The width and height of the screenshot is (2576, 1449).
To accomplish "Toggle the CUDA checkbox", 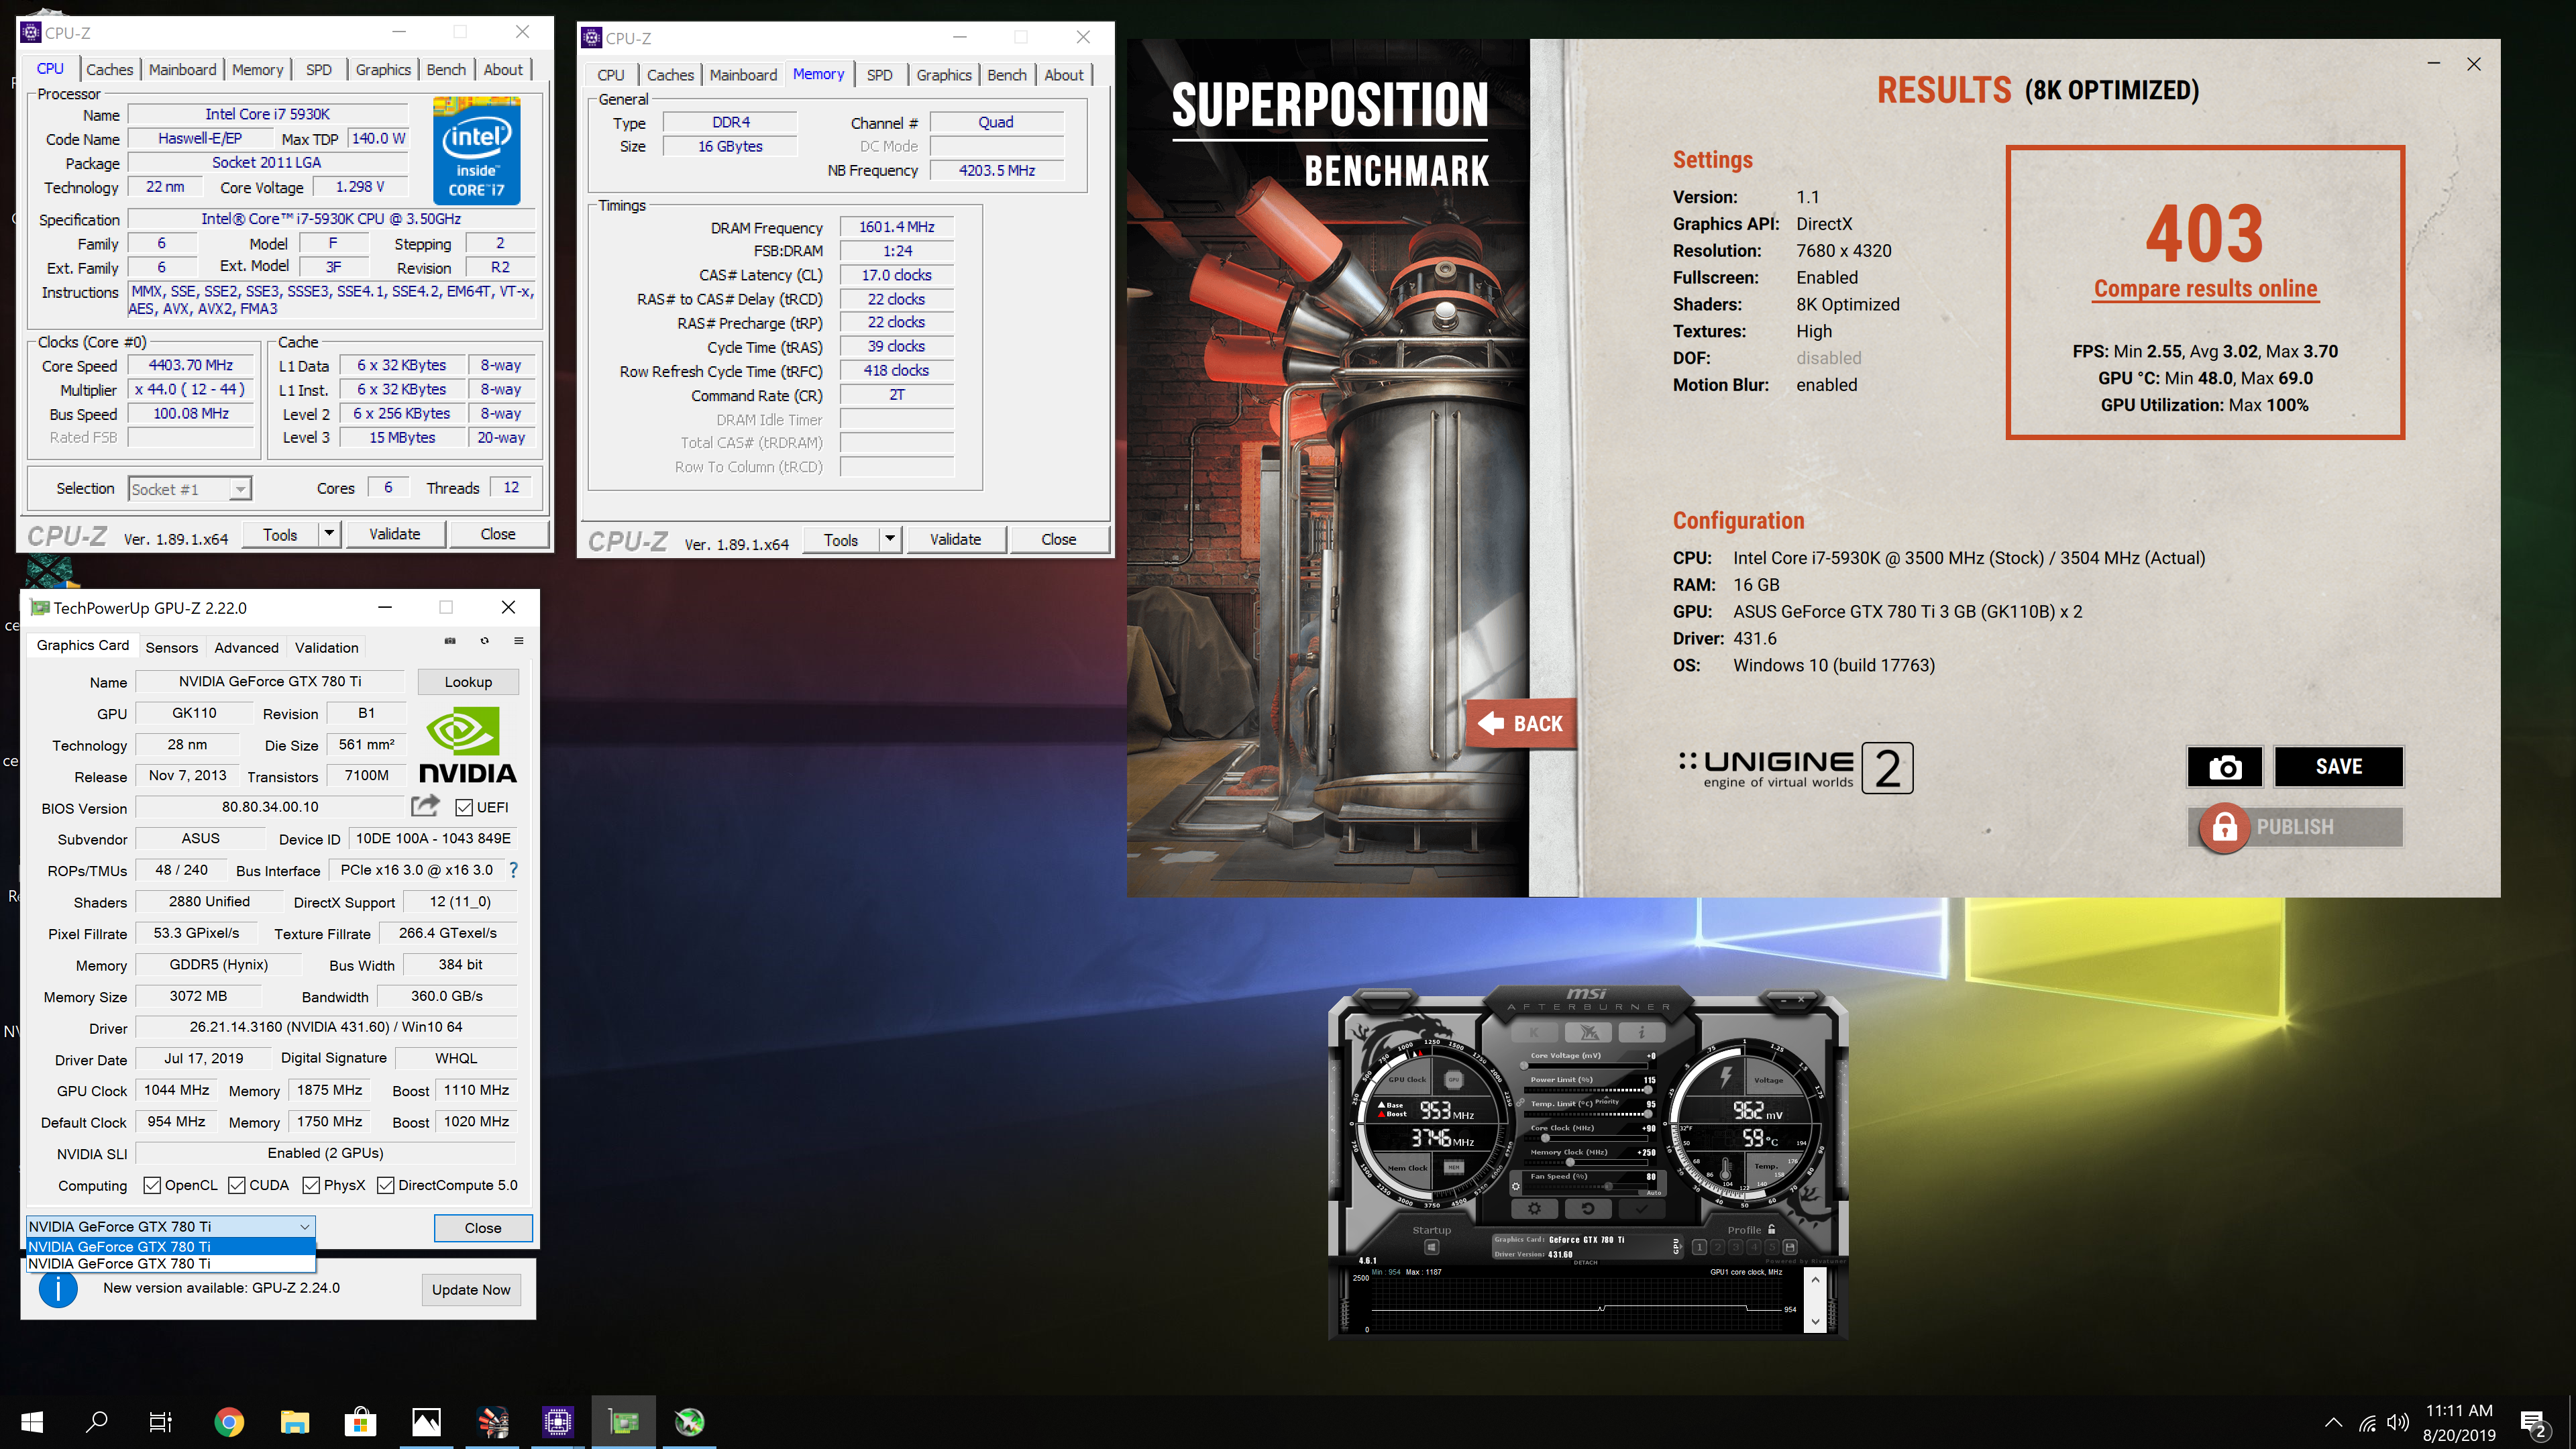I will [237, 1185].
